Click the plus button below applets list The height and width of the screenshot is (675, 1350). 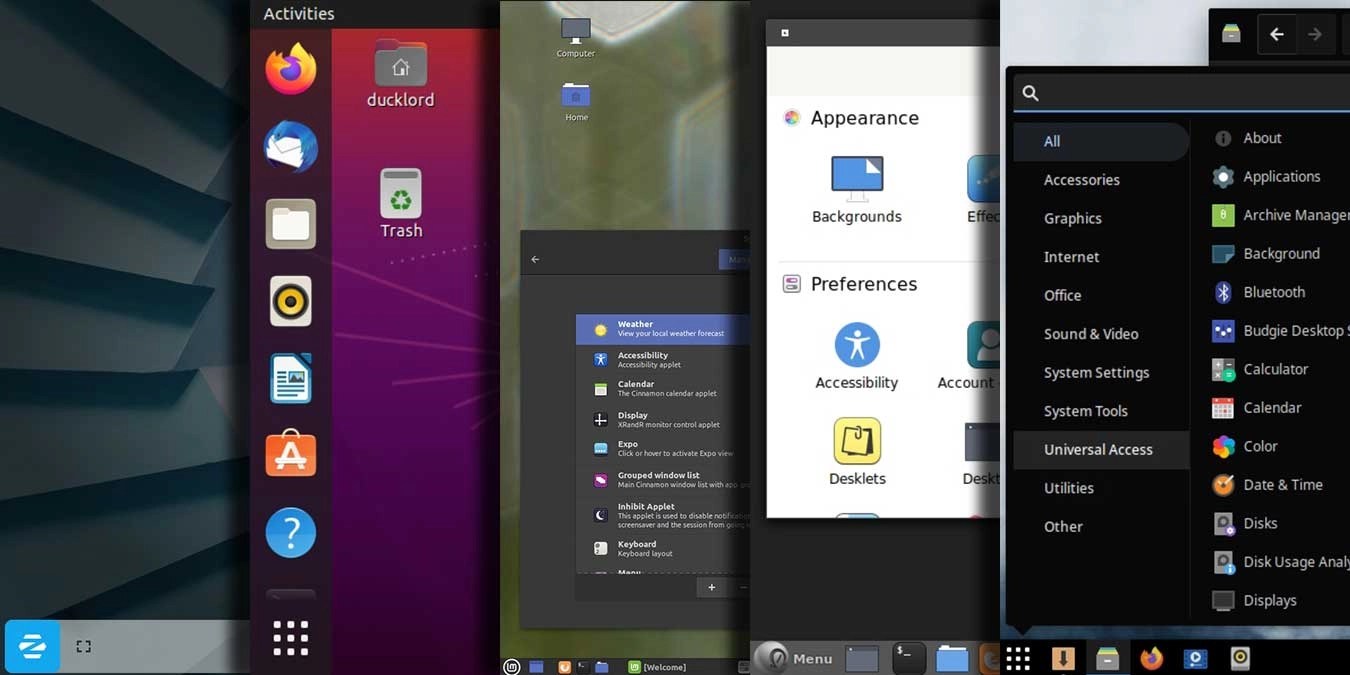pos(711,587)
